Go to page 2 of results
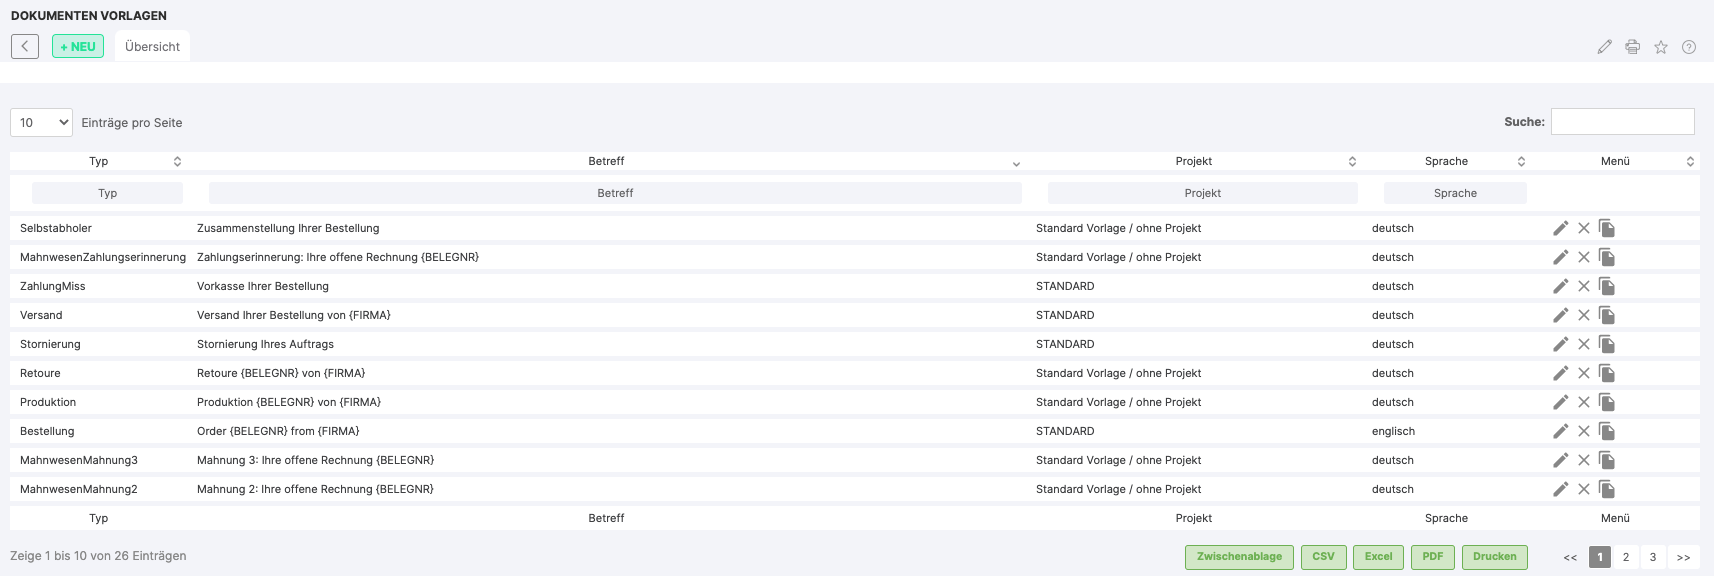 click(1625, 557)
